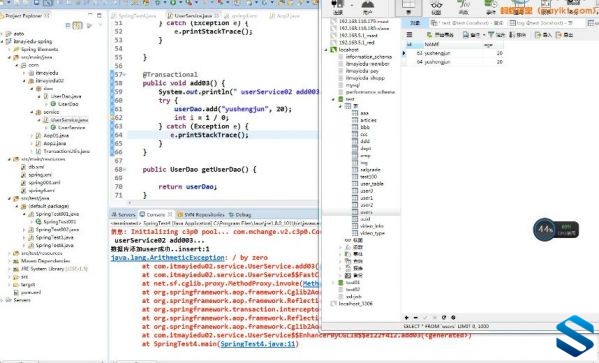Image resolution: width=599 pixels, height=363 pixels.
Task: Collapse the src/test/java folder node
Action: click(10, 198)
